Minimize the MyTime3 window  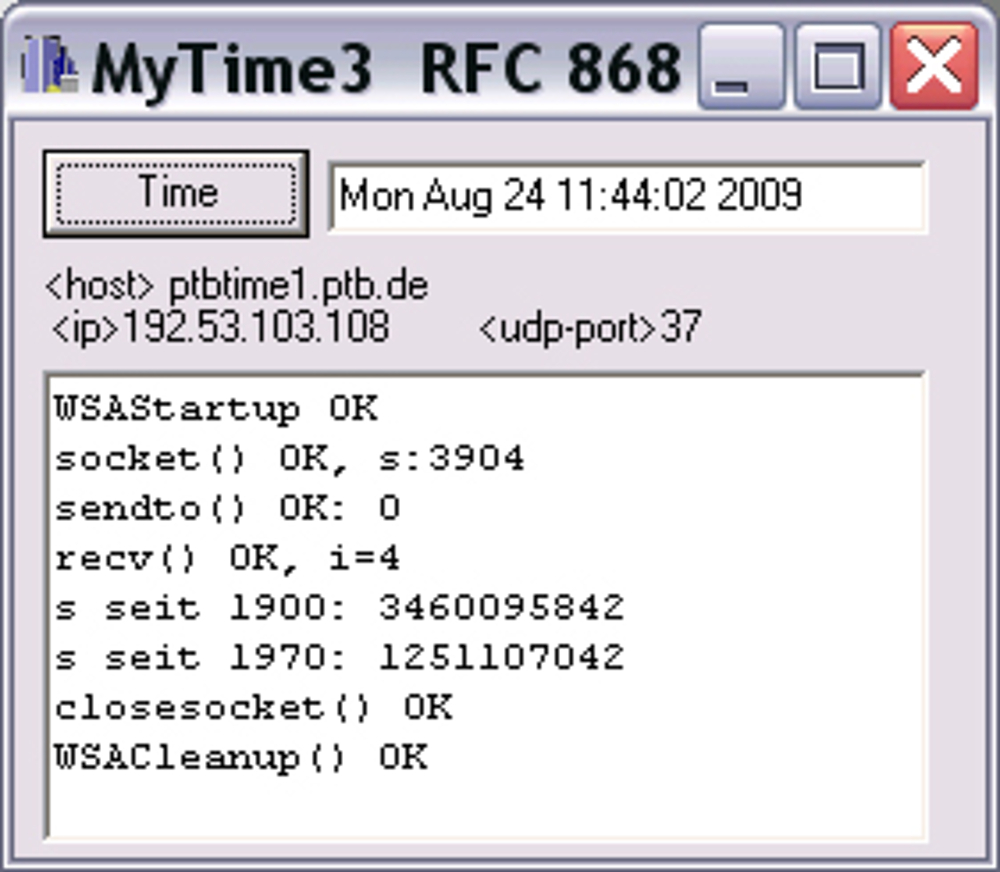(x=742, y=66)
